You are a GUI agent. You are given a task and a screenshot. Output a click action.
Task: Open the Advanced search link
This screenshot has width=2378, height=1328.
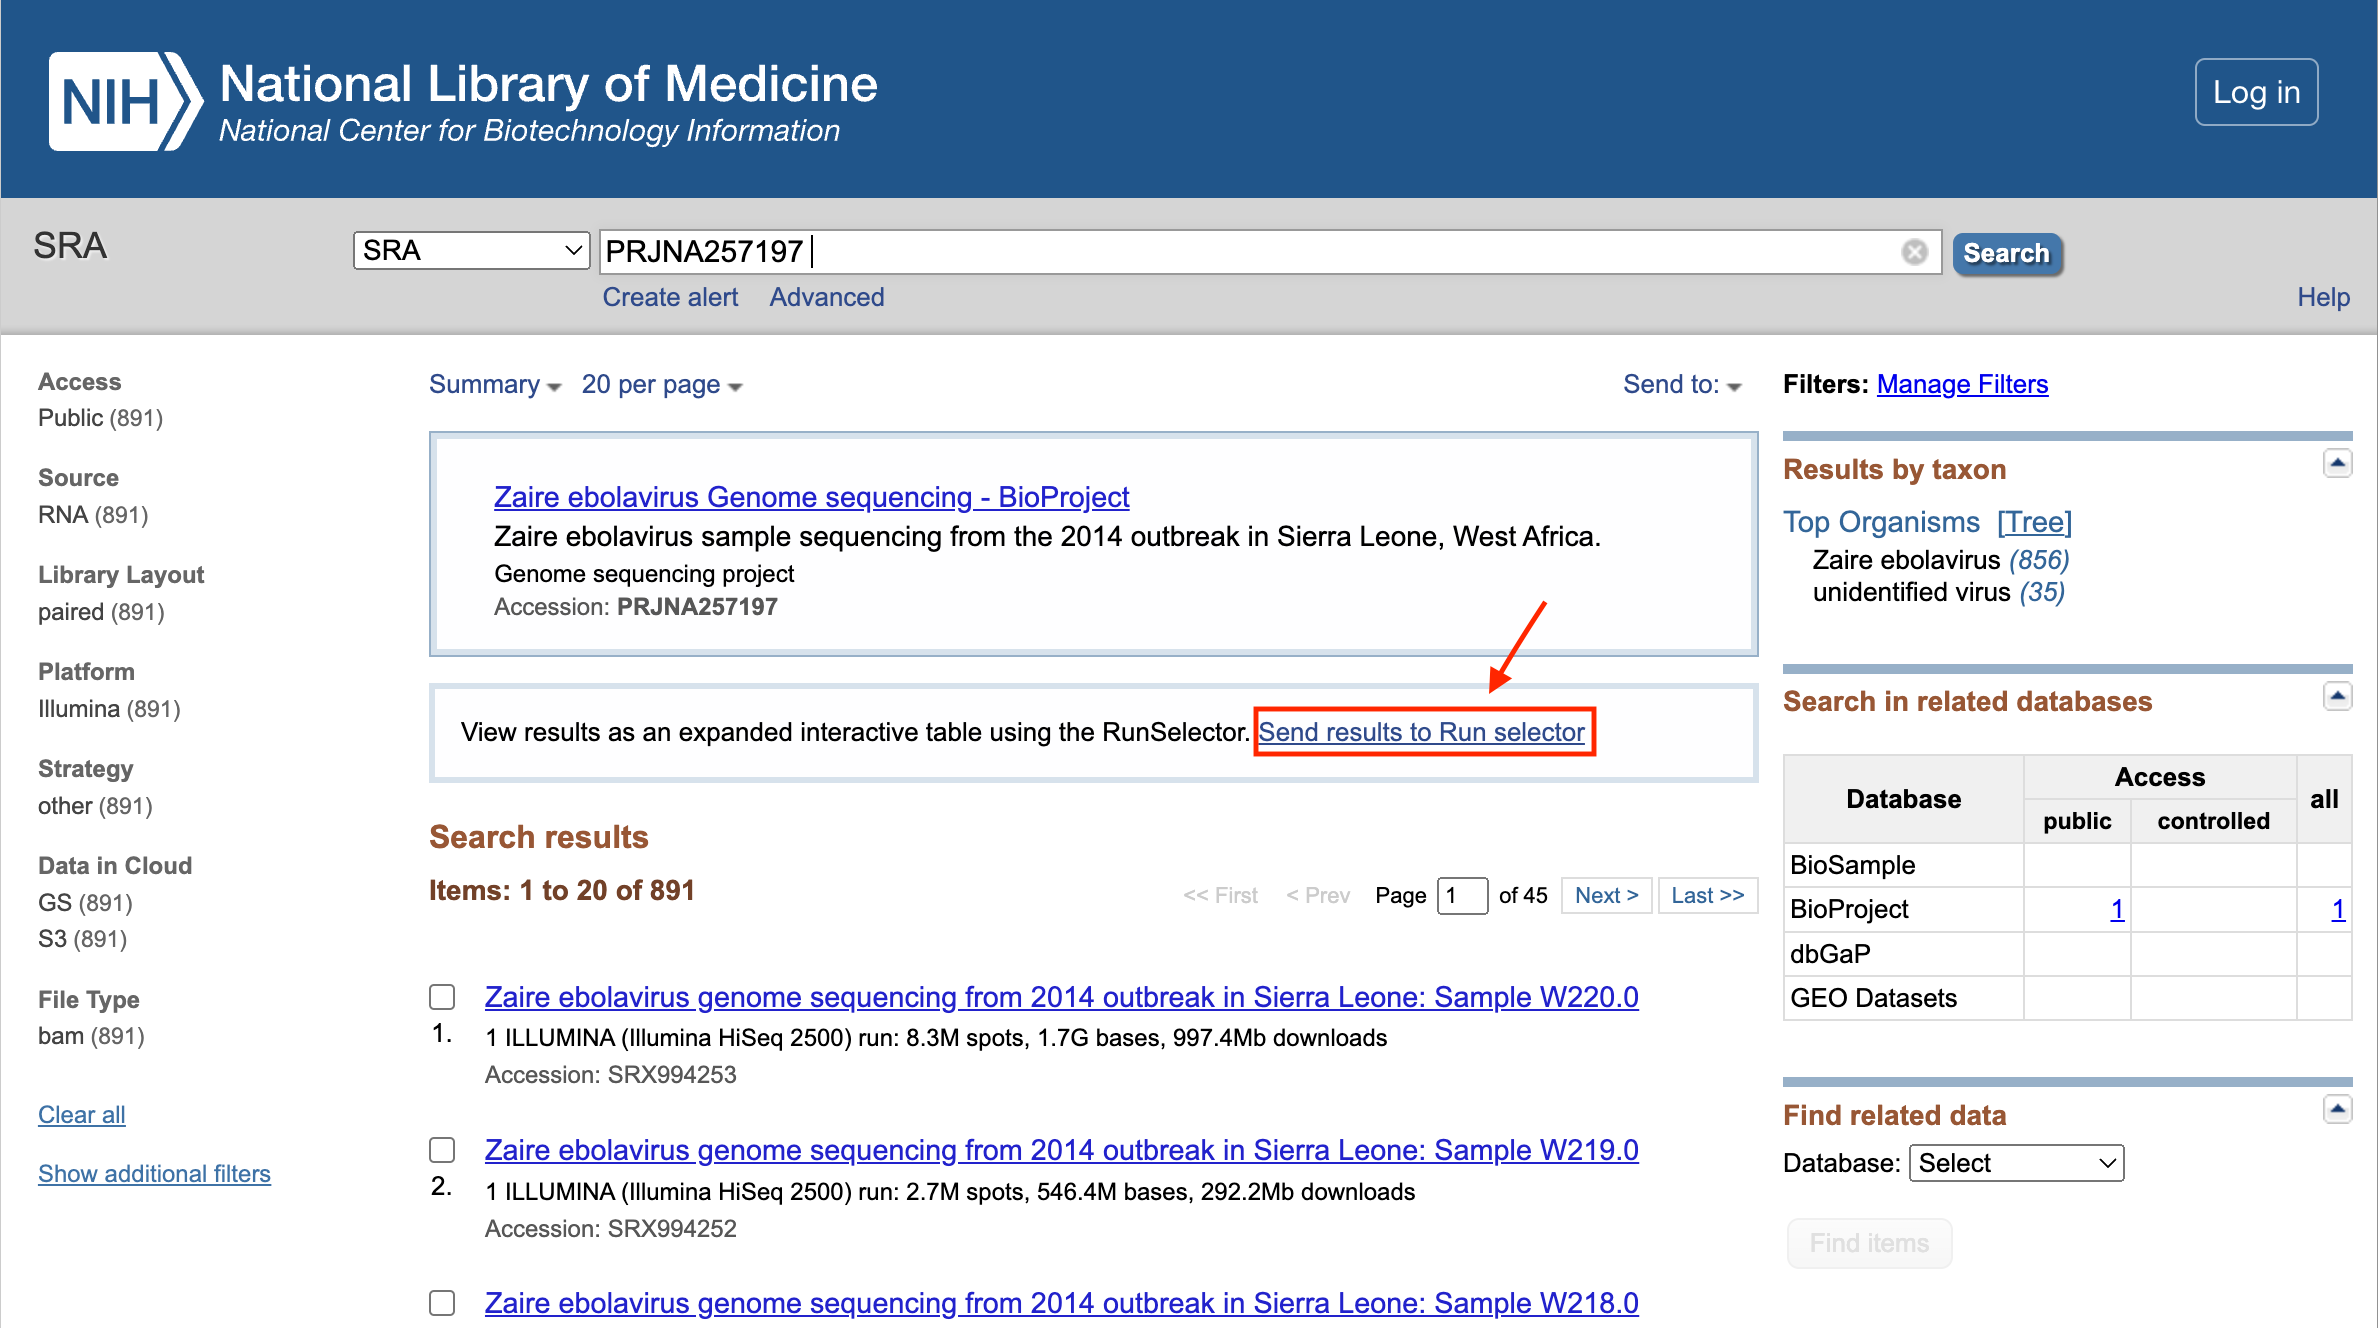(x=826, y=297)
